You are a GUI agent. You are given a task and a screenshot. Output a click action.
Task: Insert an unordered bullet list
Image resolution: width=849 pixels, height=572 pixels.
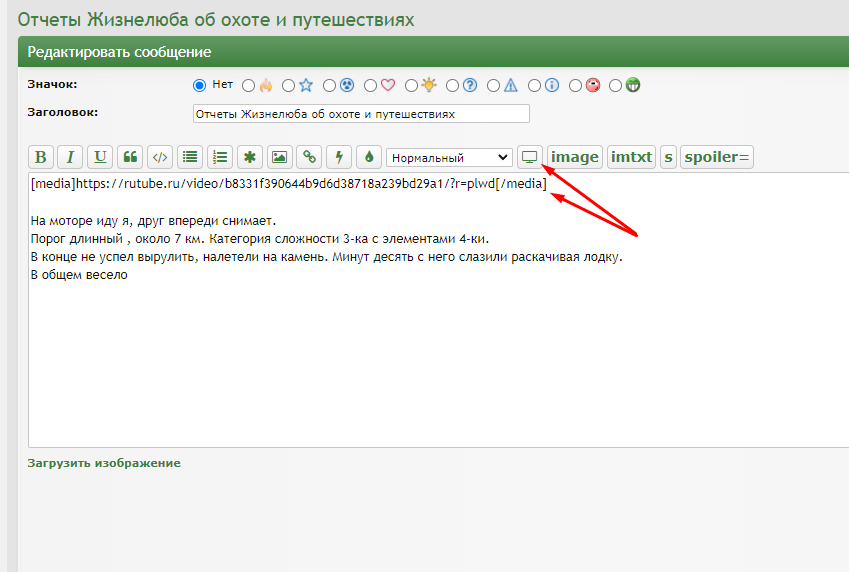click(190, 157)
